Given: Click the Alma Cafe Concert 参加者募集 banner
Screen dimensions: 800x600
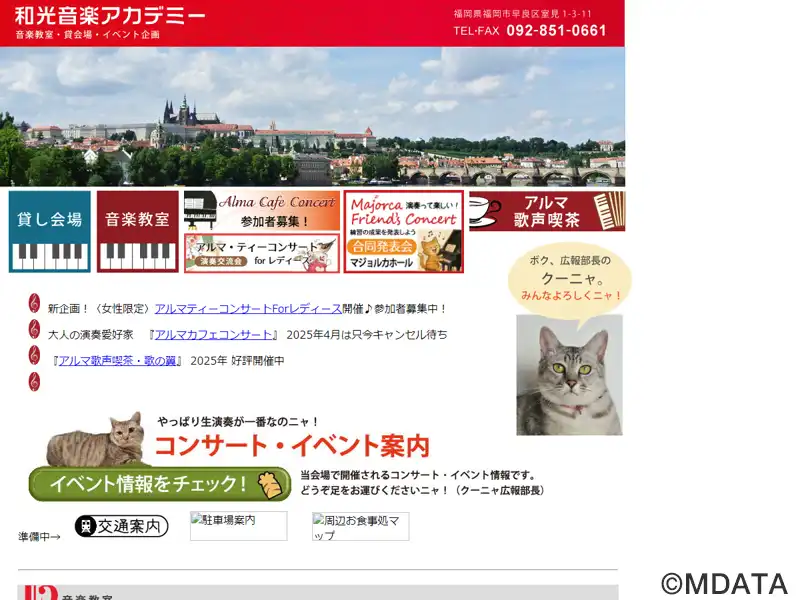Looking at the screenshot, I should click(262, 211).
